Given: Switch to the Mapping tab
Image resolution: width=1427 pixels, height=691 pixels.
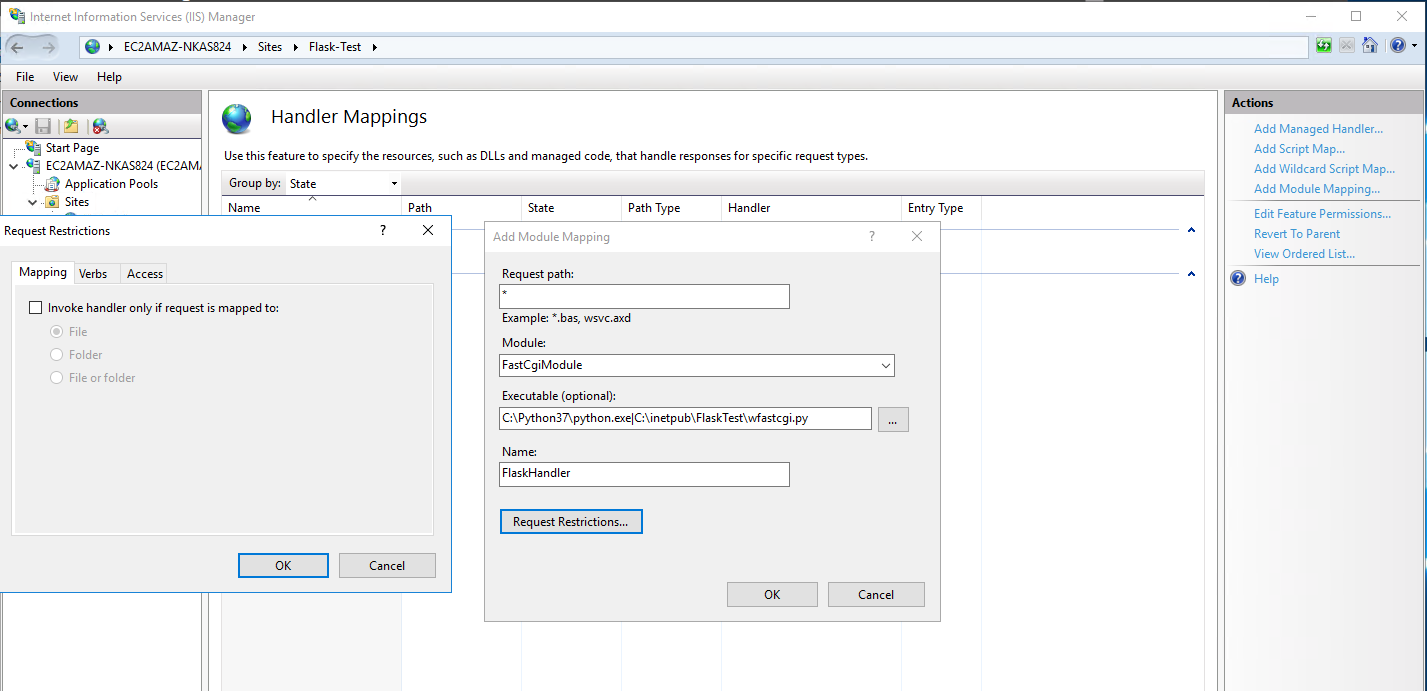Looking at the screenshot, I should click(x=43, y=272).
